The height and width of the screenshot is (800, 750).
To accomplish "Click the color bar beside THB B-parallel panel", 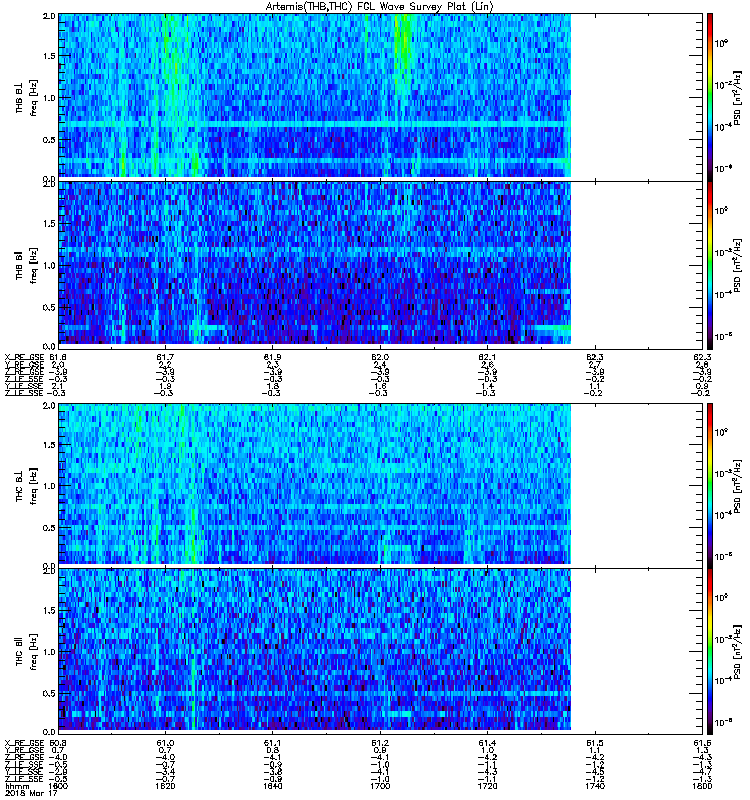I will click(710, 265).
